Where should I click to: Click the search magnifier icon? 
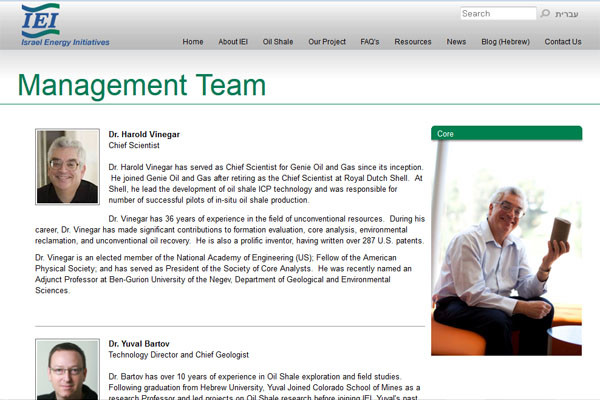click(545, 14)
